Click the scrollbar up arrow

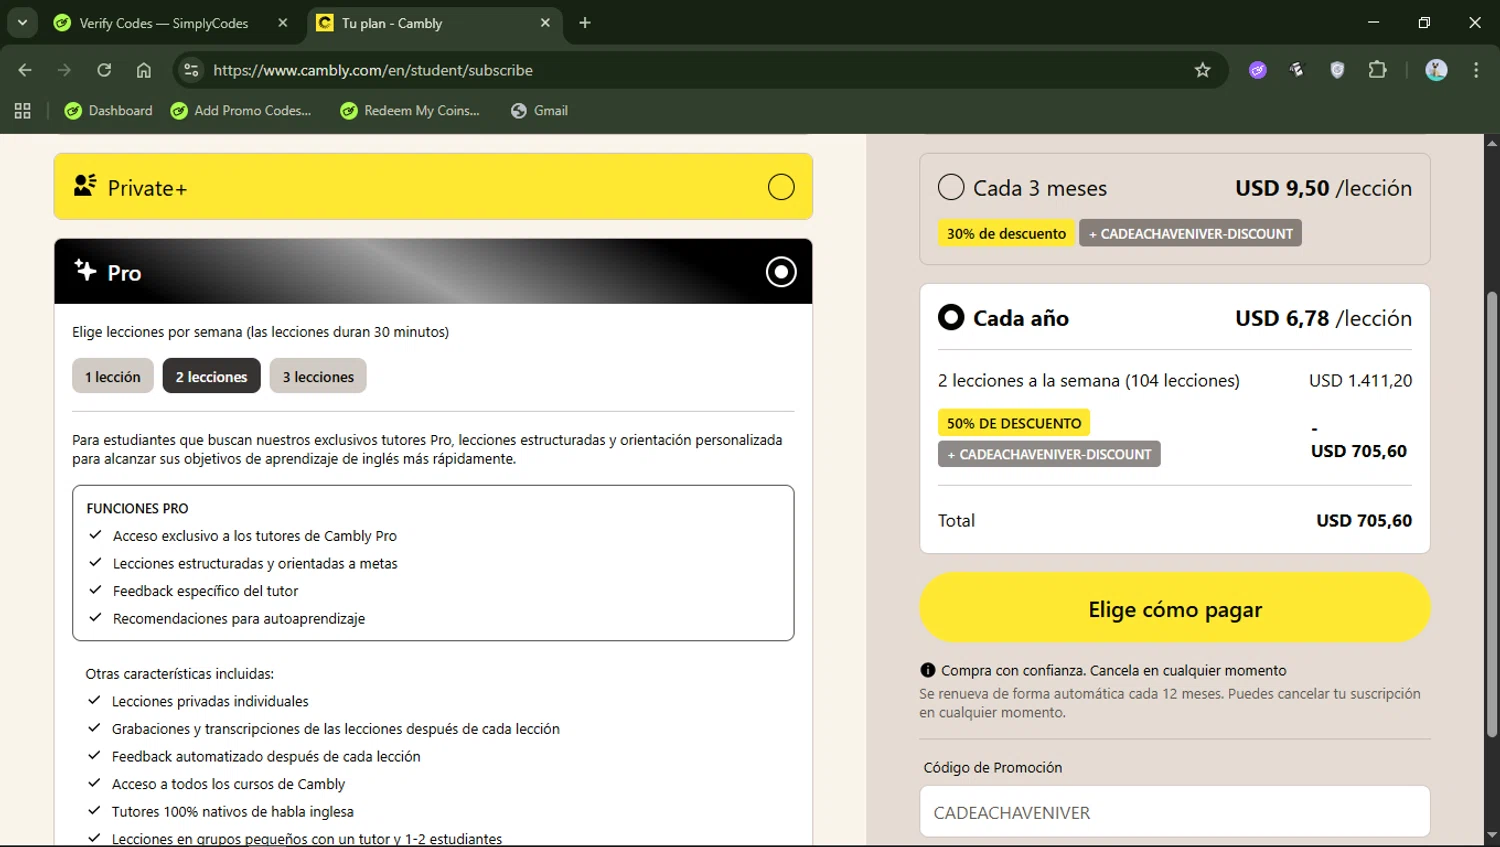pyautogui.click(x=1492, y=144)
